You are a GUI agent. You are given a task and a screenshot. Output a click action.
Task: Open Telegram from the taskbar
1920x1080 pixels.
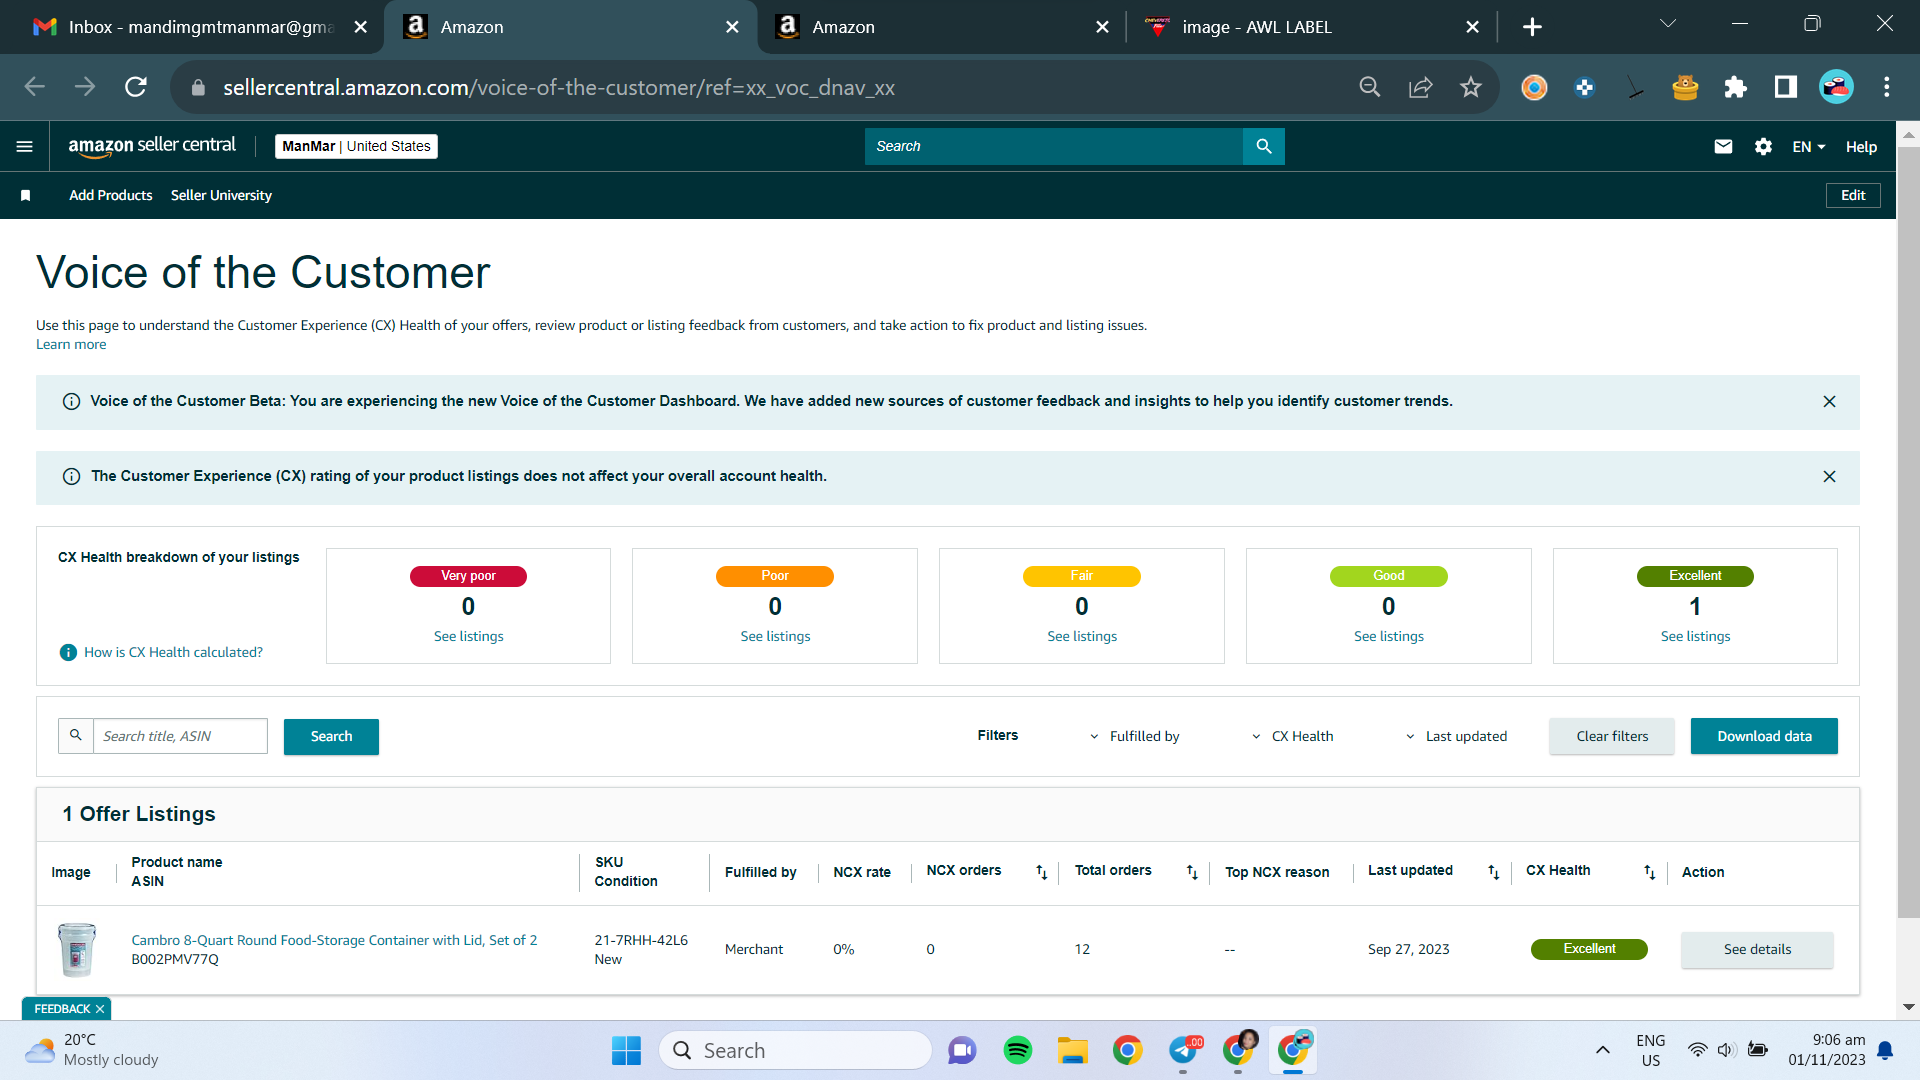click(x=1183, y=1051)
